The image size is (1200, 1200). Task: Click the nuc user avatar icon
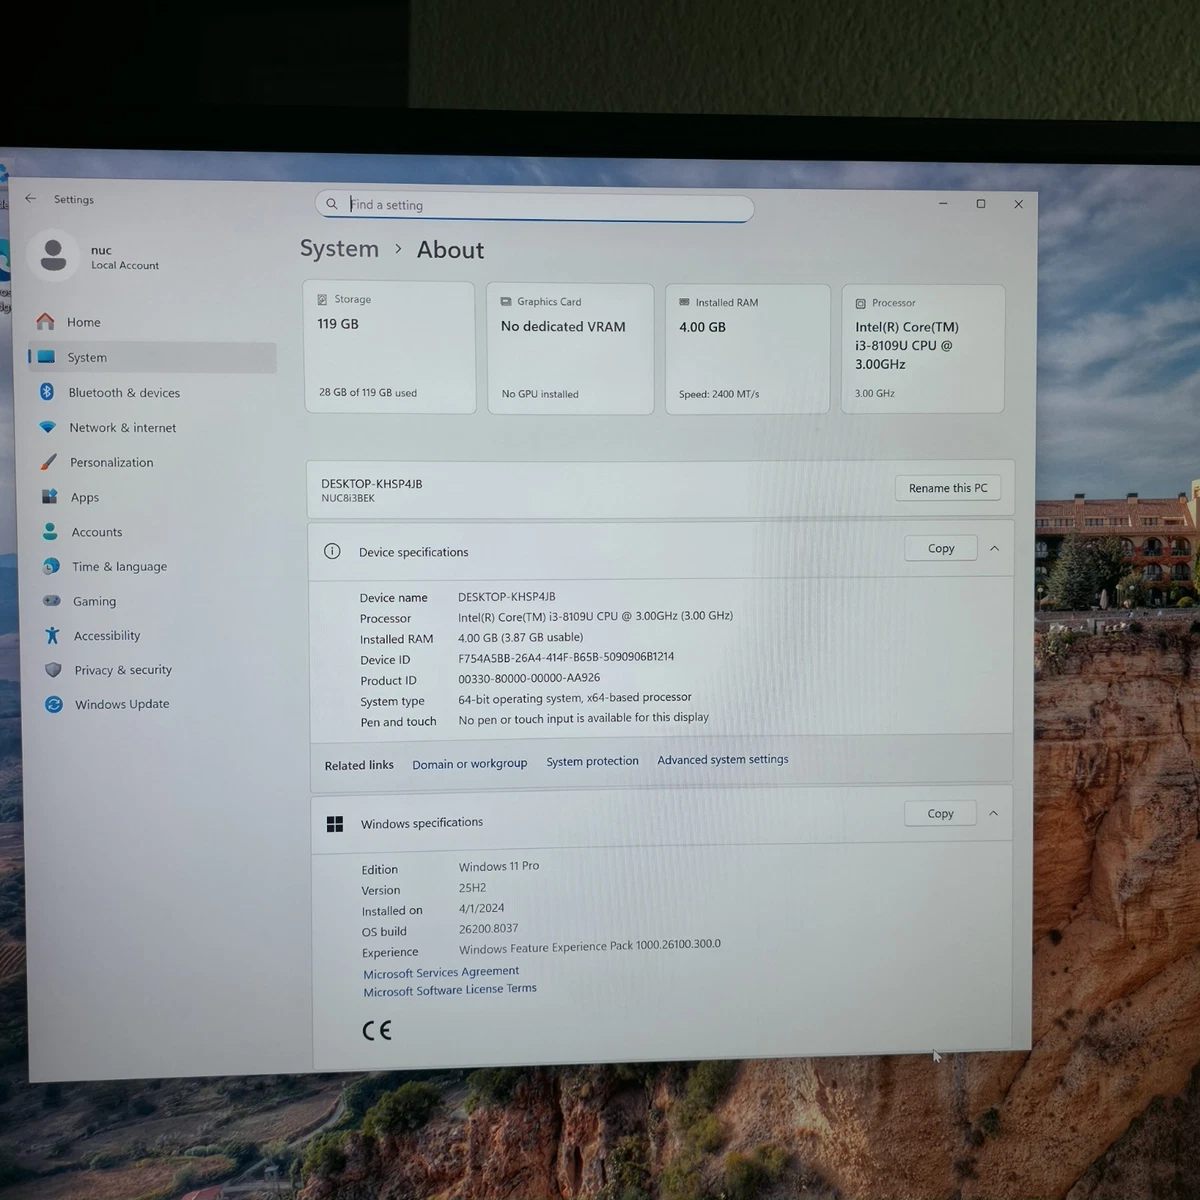point(53,256)
